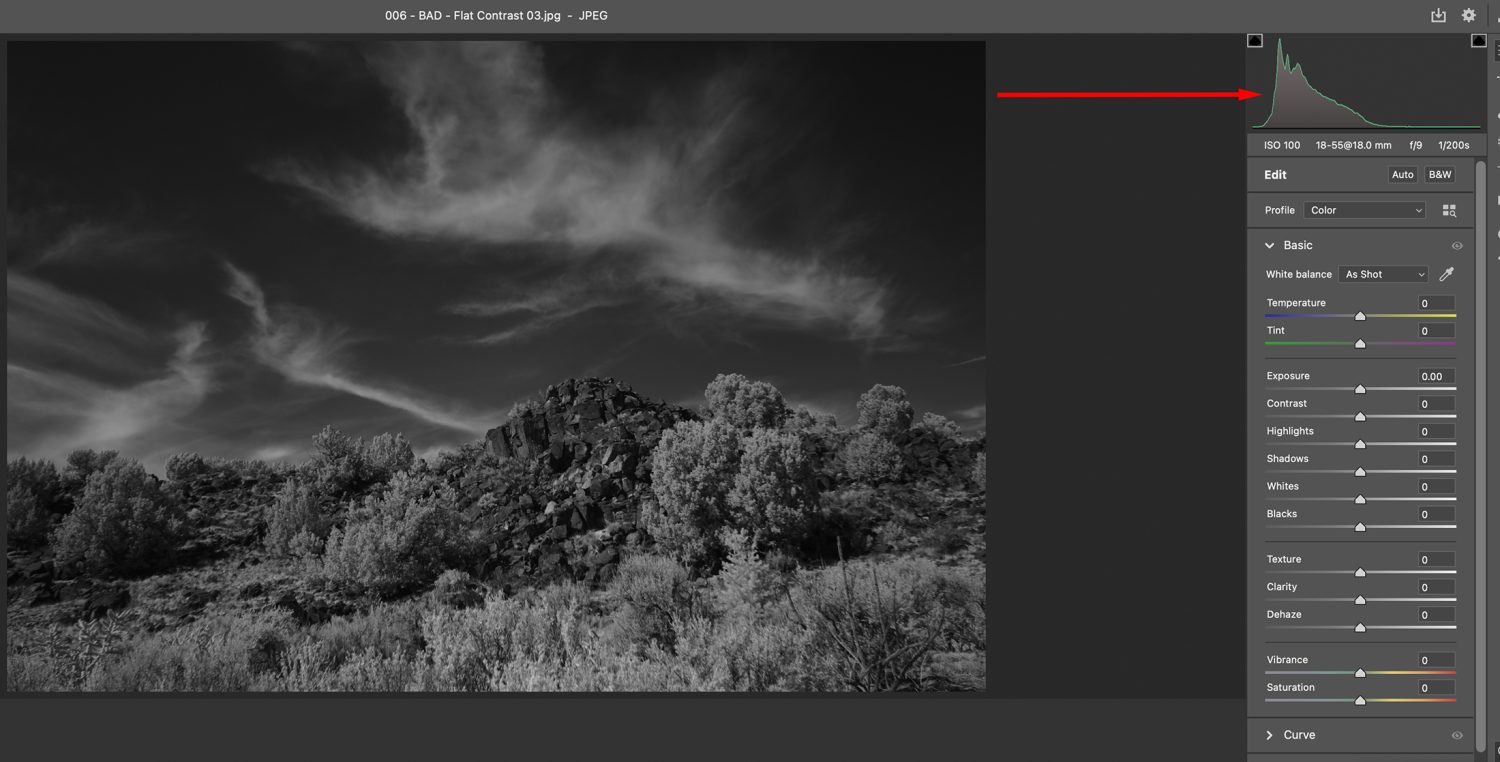This screenshot has height=762, width=1500.
Task: Click the Tint slider handle
Action: tap(1360, 344)
